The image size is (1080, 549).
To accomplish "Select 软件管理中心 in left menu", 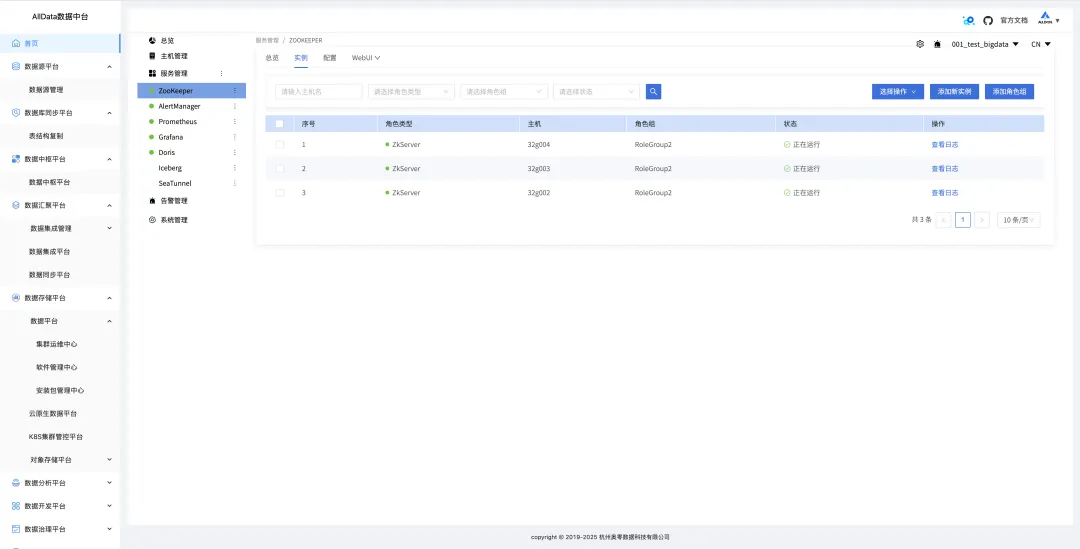I will click(x=56, y=367).
